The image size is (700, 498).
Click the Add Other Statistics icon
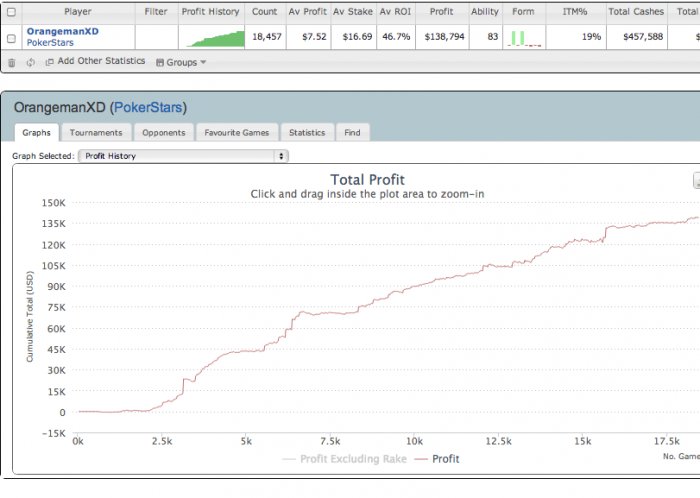point(49,62)
